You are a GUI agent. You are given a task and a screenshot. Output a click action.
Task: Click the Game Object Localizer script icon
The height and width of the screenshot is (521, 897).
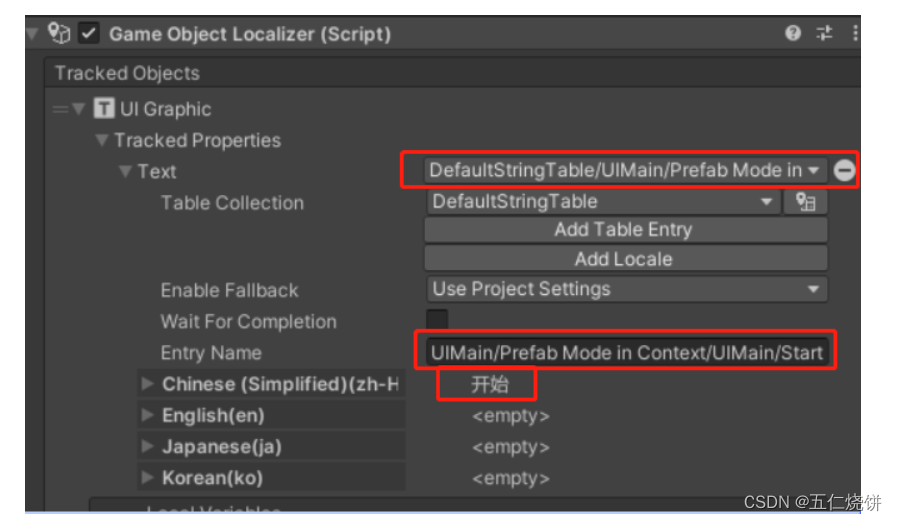(x=60, y=34)
